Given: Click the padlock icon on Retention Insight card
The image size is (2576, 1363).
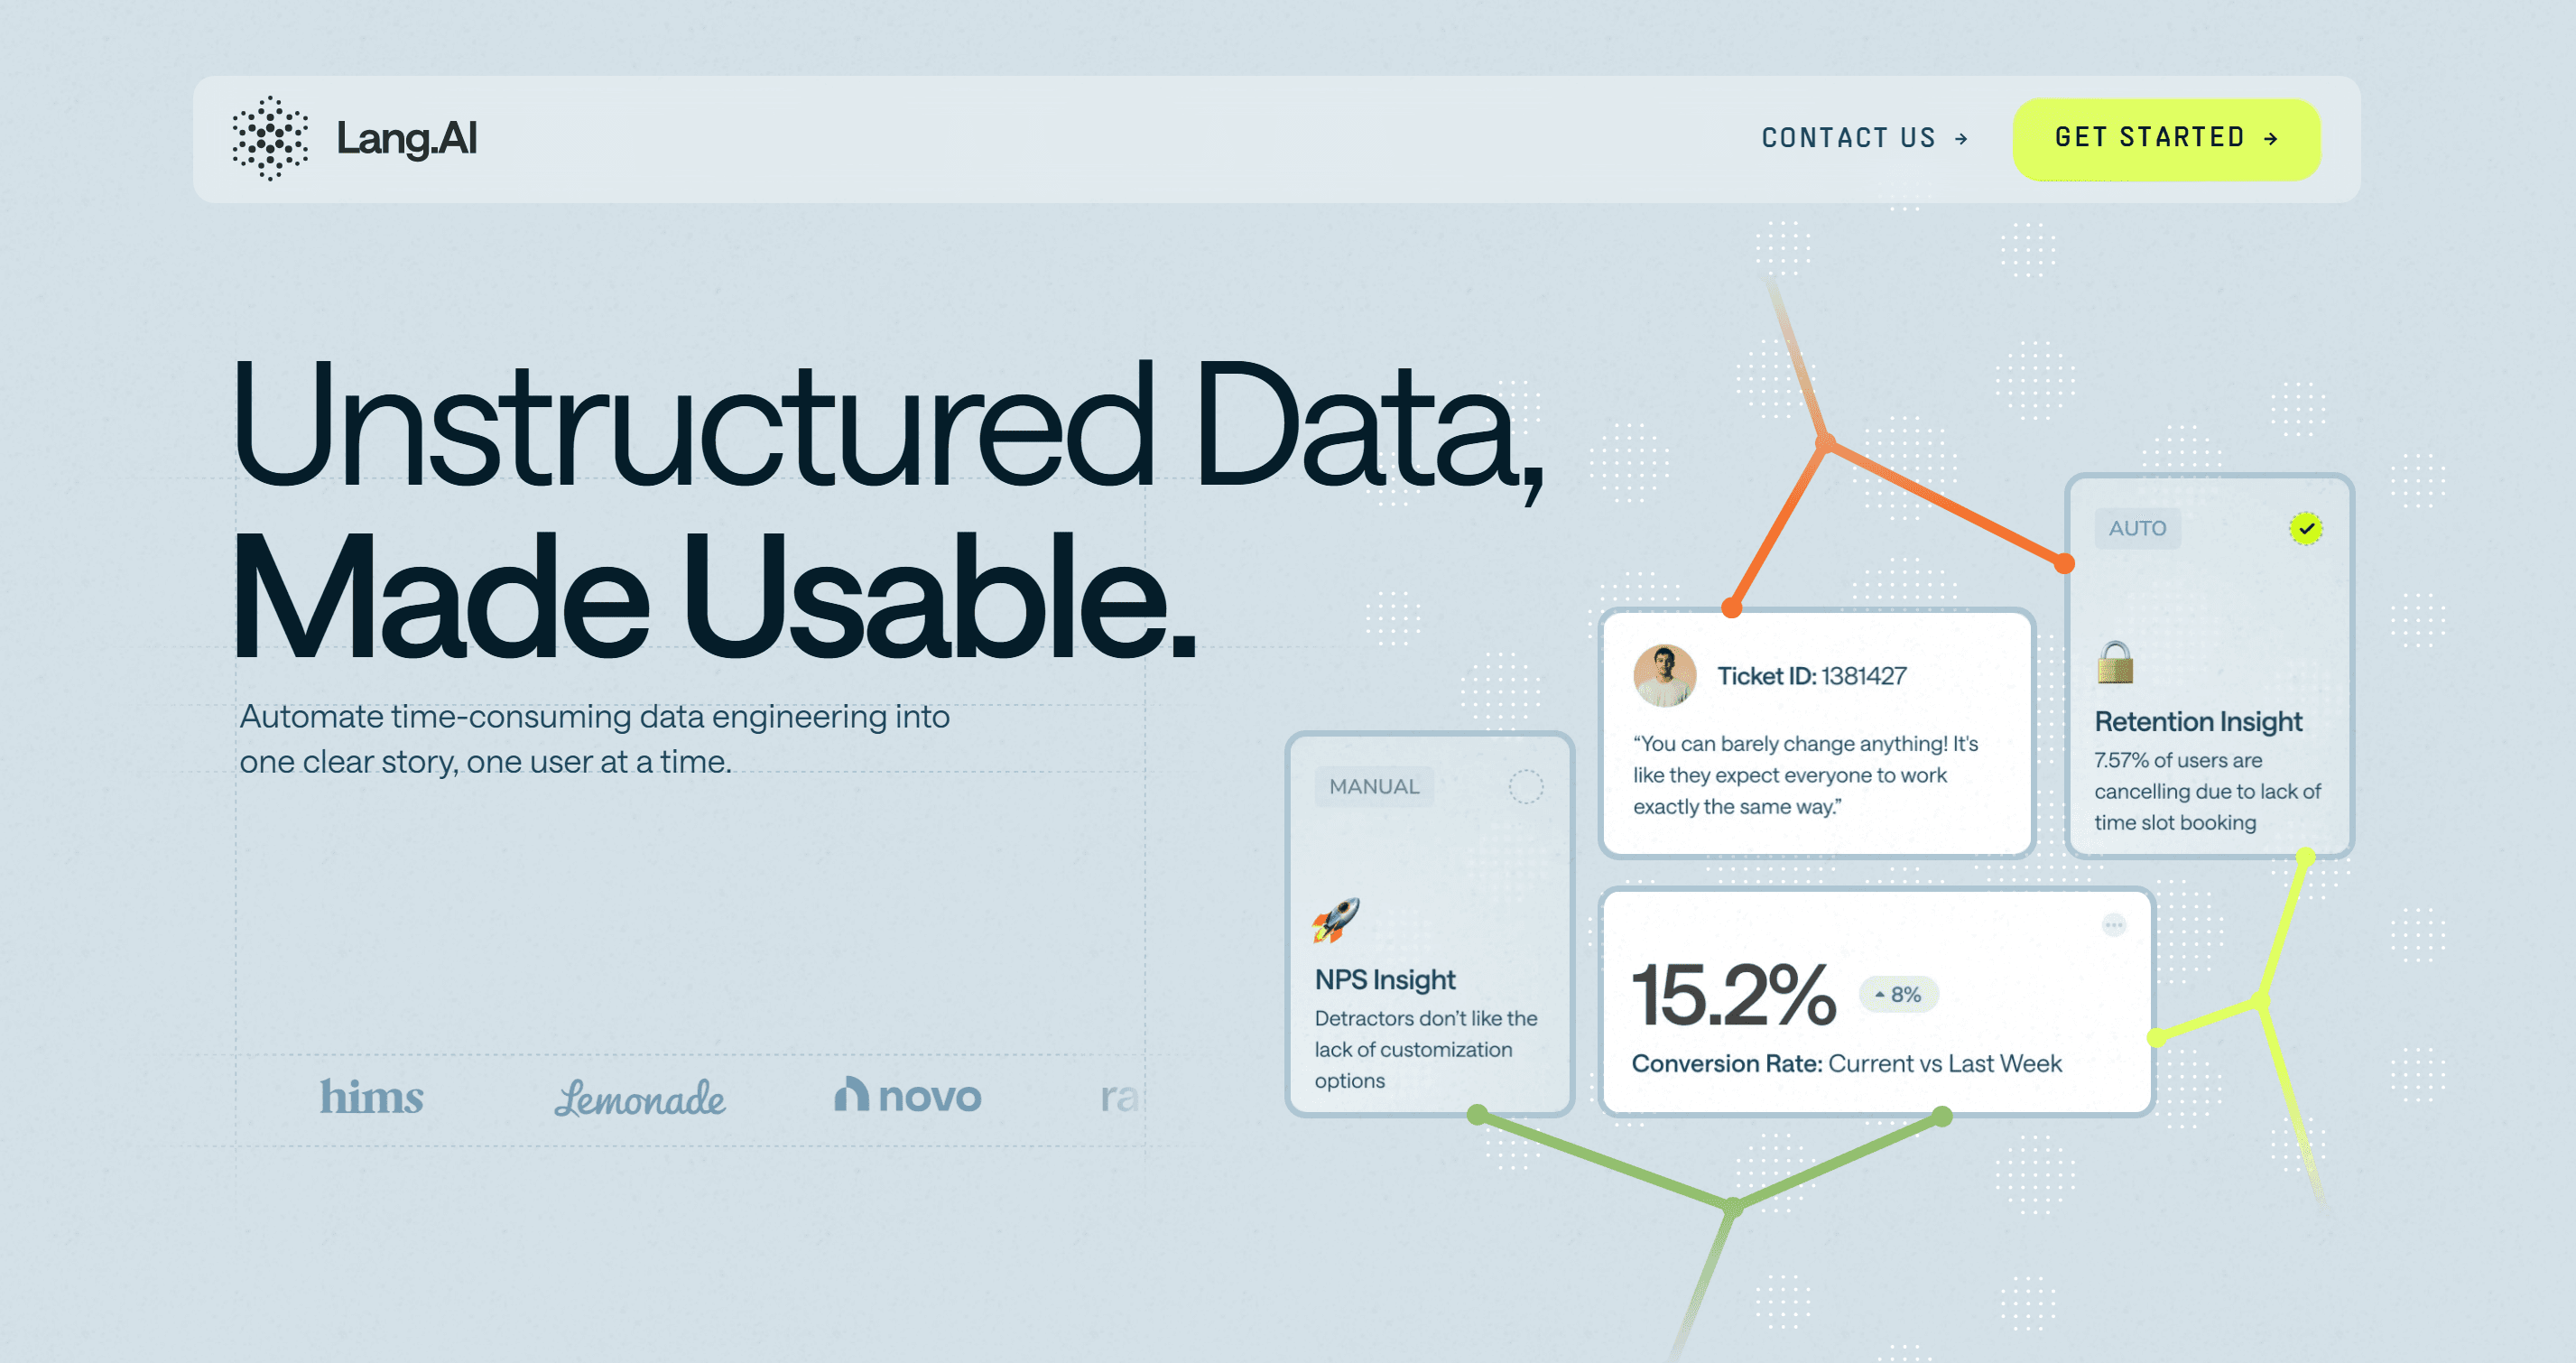Looking at the screenshot, I should [2115, 663].
